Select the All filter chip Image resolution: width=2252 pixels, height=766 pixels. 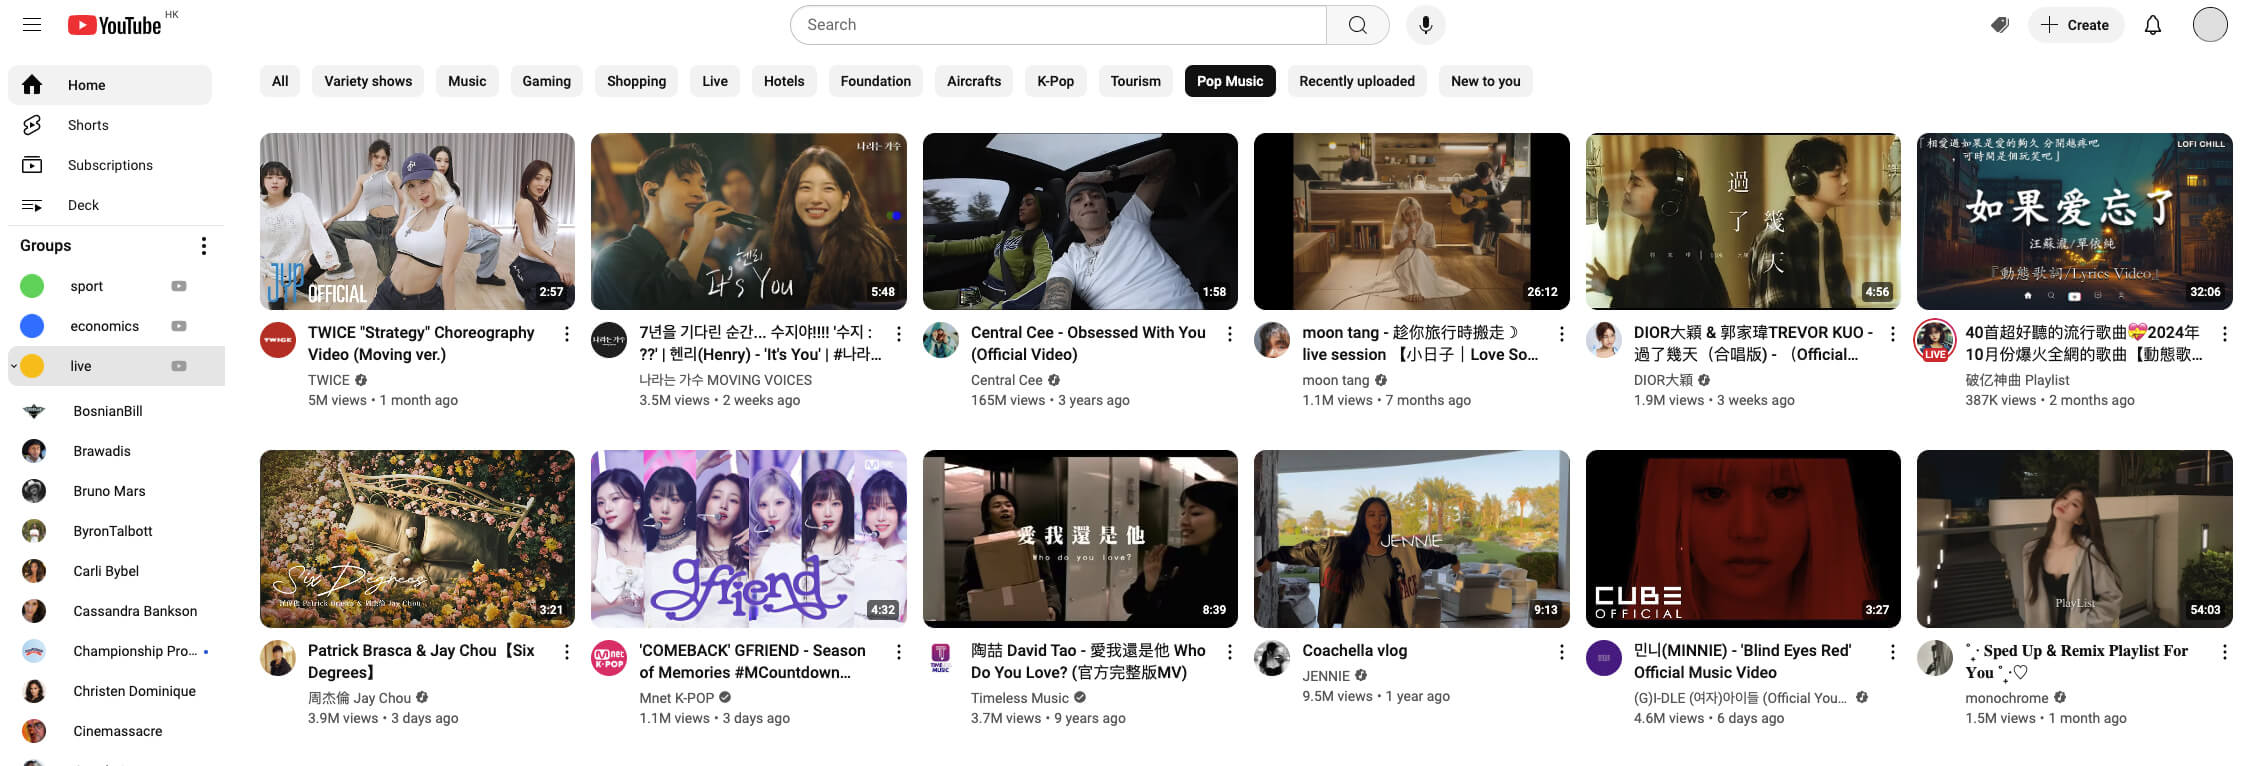[x=280, y=81]
